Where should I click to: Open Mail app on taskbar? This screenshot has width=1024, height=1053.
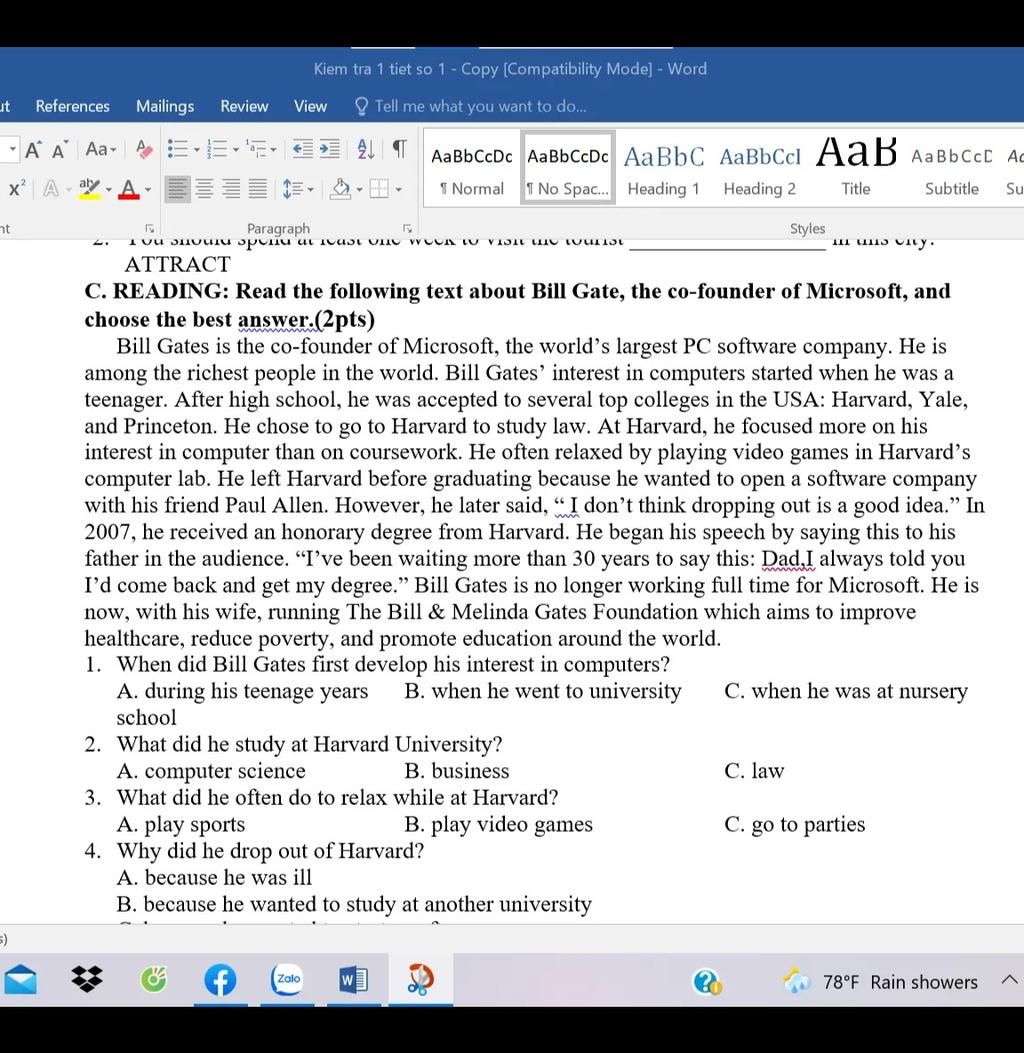(x=21, y=980)
